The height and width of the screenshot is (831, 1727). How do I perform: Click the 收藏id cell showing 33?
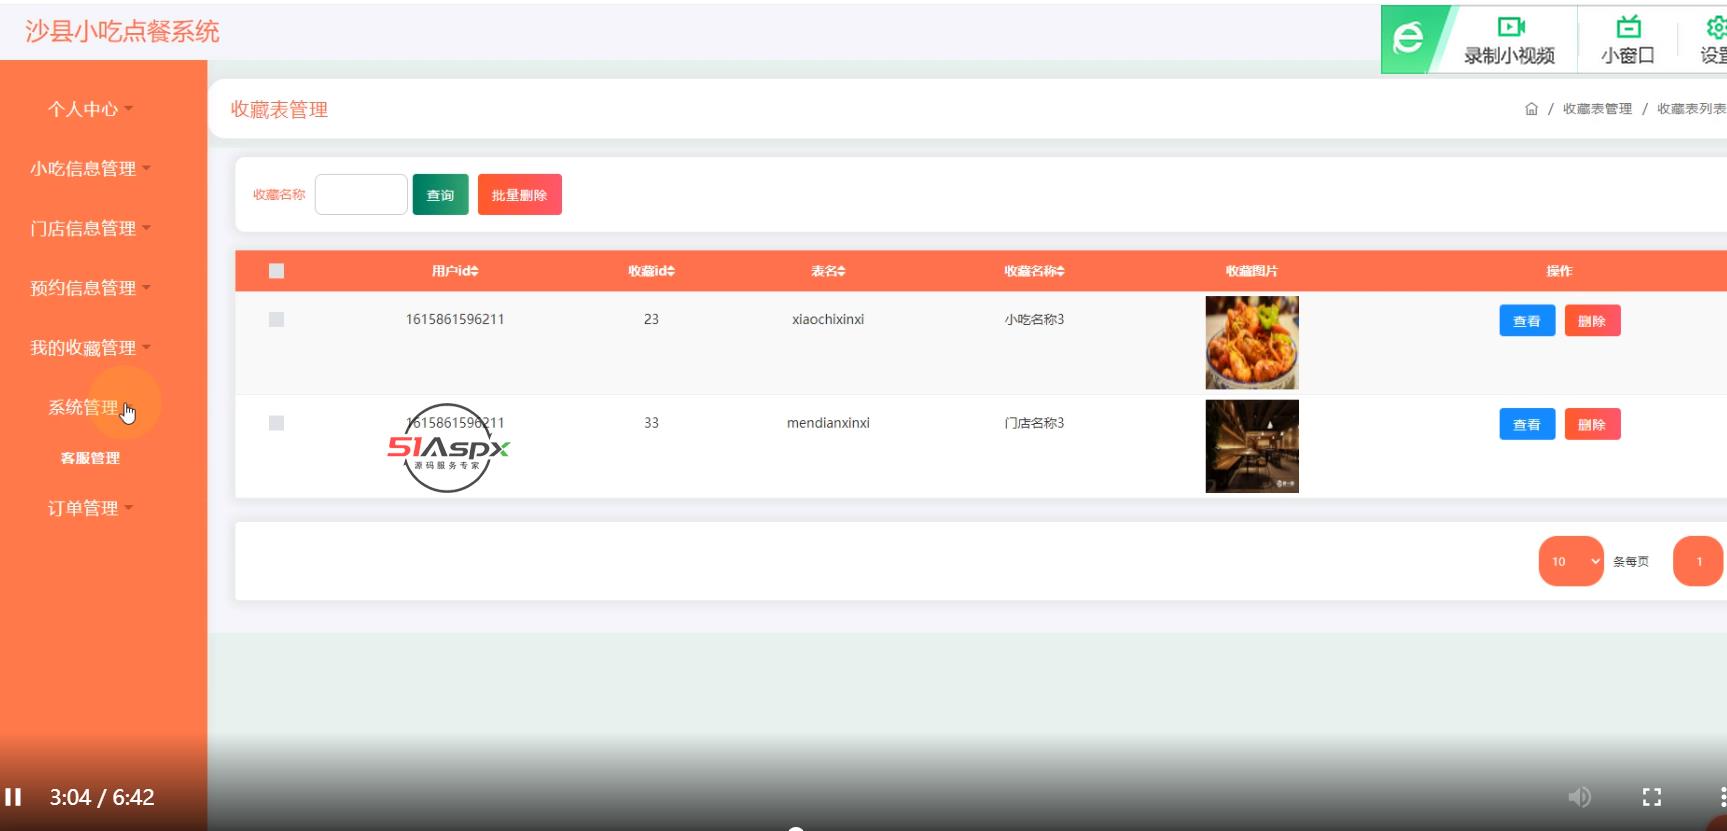pyautogui.click(x=651, y=423)
